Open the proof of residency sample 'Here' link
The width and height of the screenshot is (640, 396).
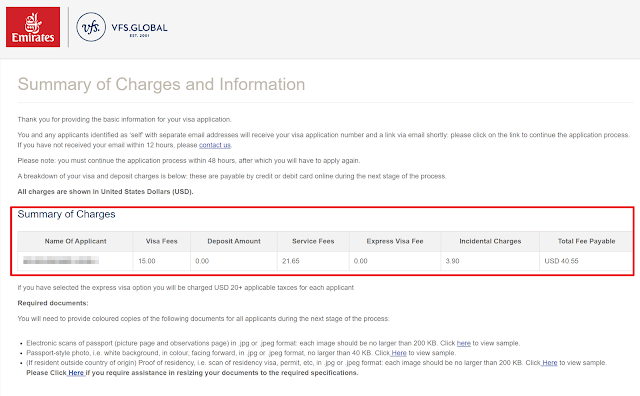[549, 363]
